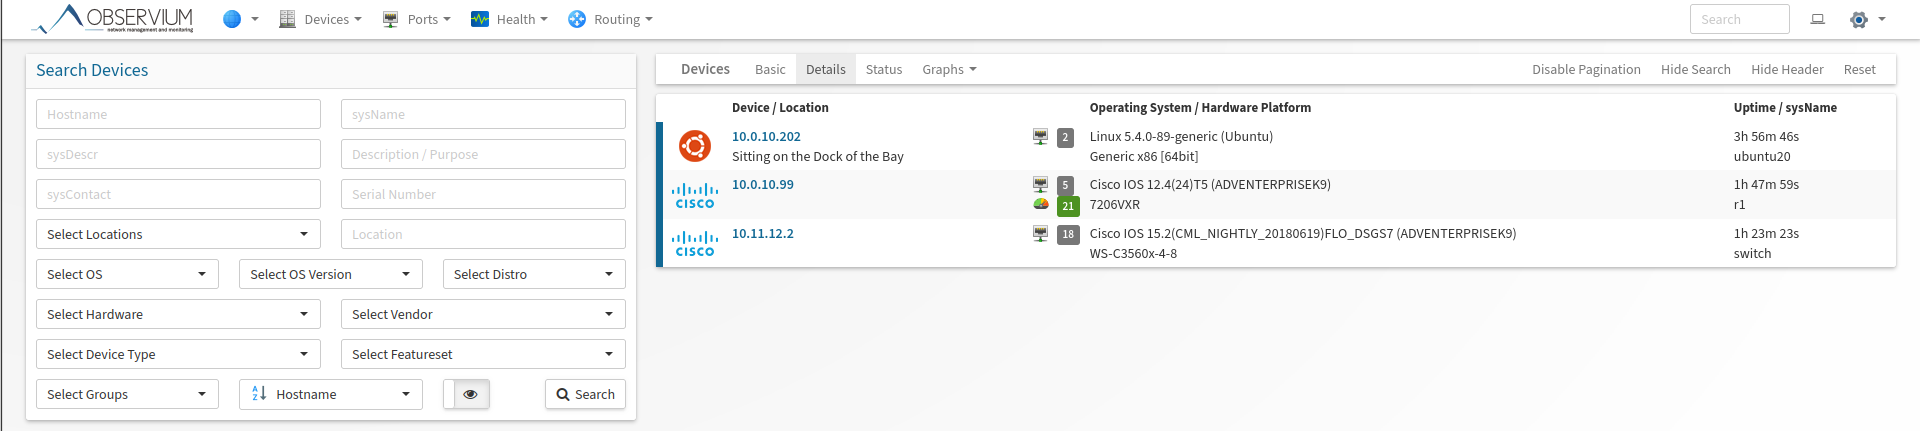Open the settings gear menu
The width and height of the screenshot is (1920, 431).
[1859, 19]
